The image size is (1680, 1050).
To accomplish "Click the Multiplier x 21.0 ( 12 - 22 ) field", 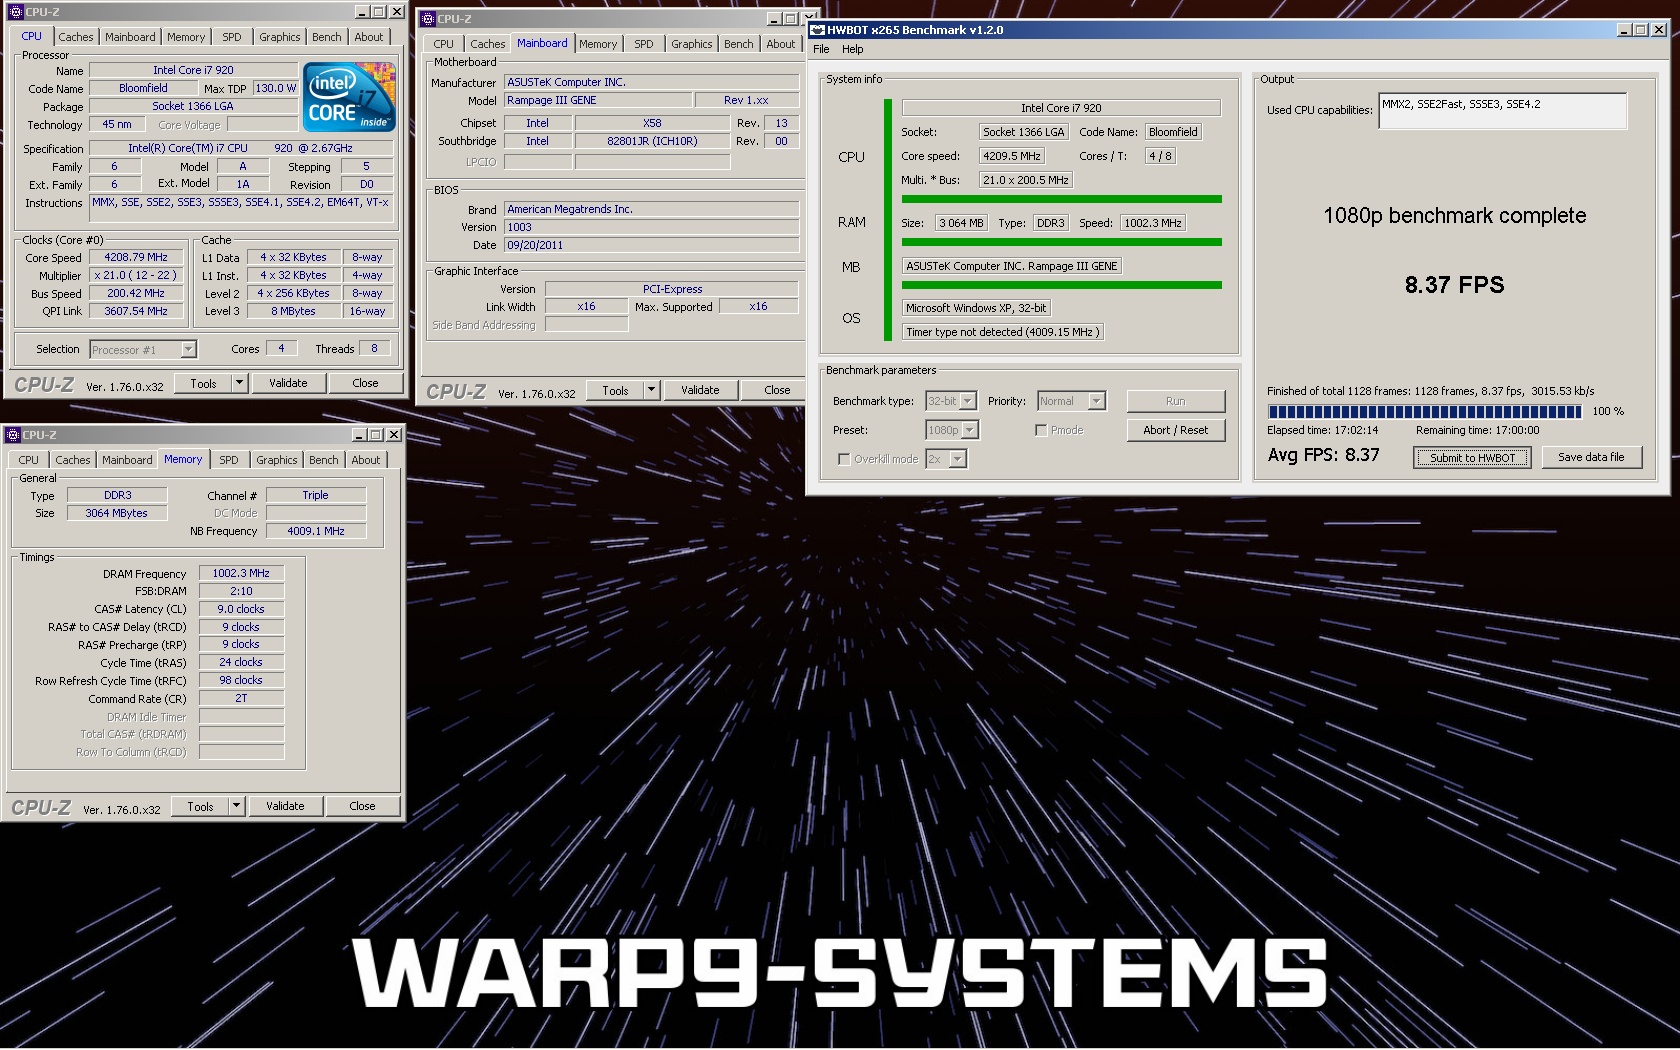I will pyautogui.click(x=136, y=275).
